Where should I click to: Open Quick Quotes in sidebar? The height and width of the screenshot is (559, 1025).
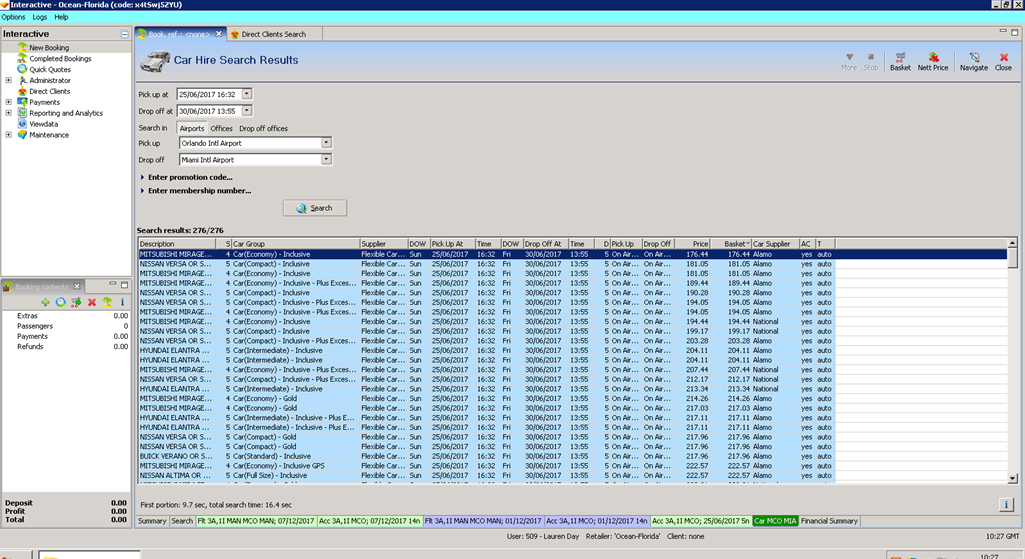(x=49, y=70)
